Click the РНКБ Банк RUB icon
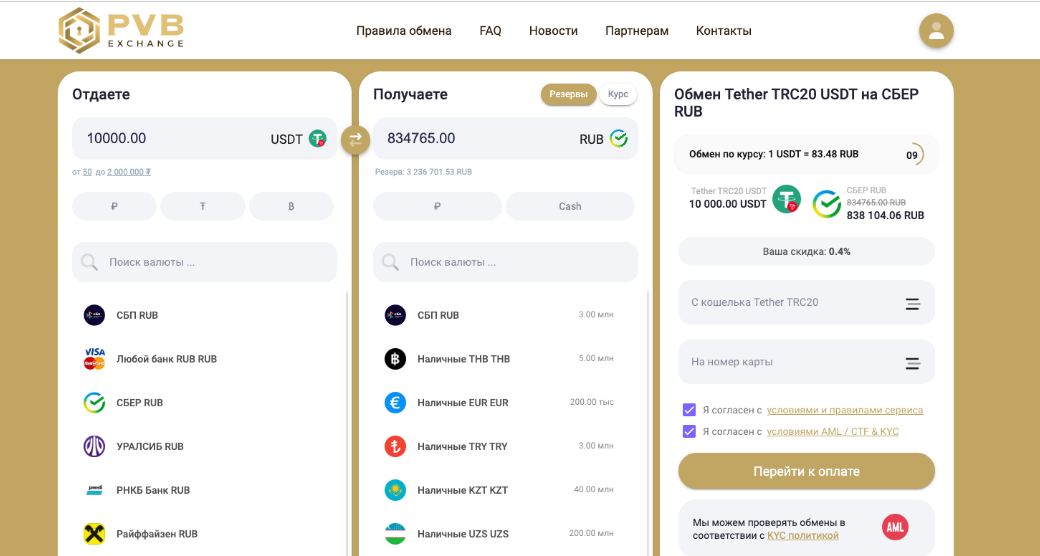This screenshot has width=1040, height=556. pos(94,490)
